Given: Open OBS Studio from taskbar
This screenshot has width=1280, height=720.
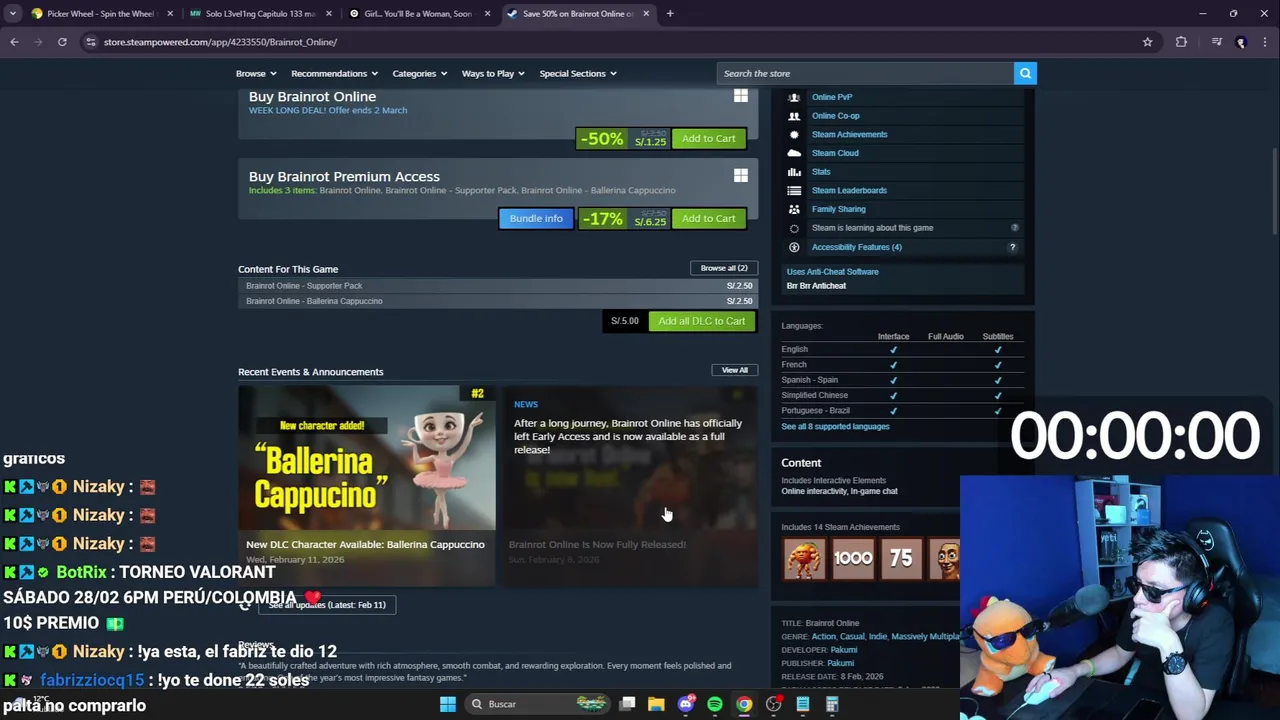Looking at the screenshot, I should click(773, 704).
